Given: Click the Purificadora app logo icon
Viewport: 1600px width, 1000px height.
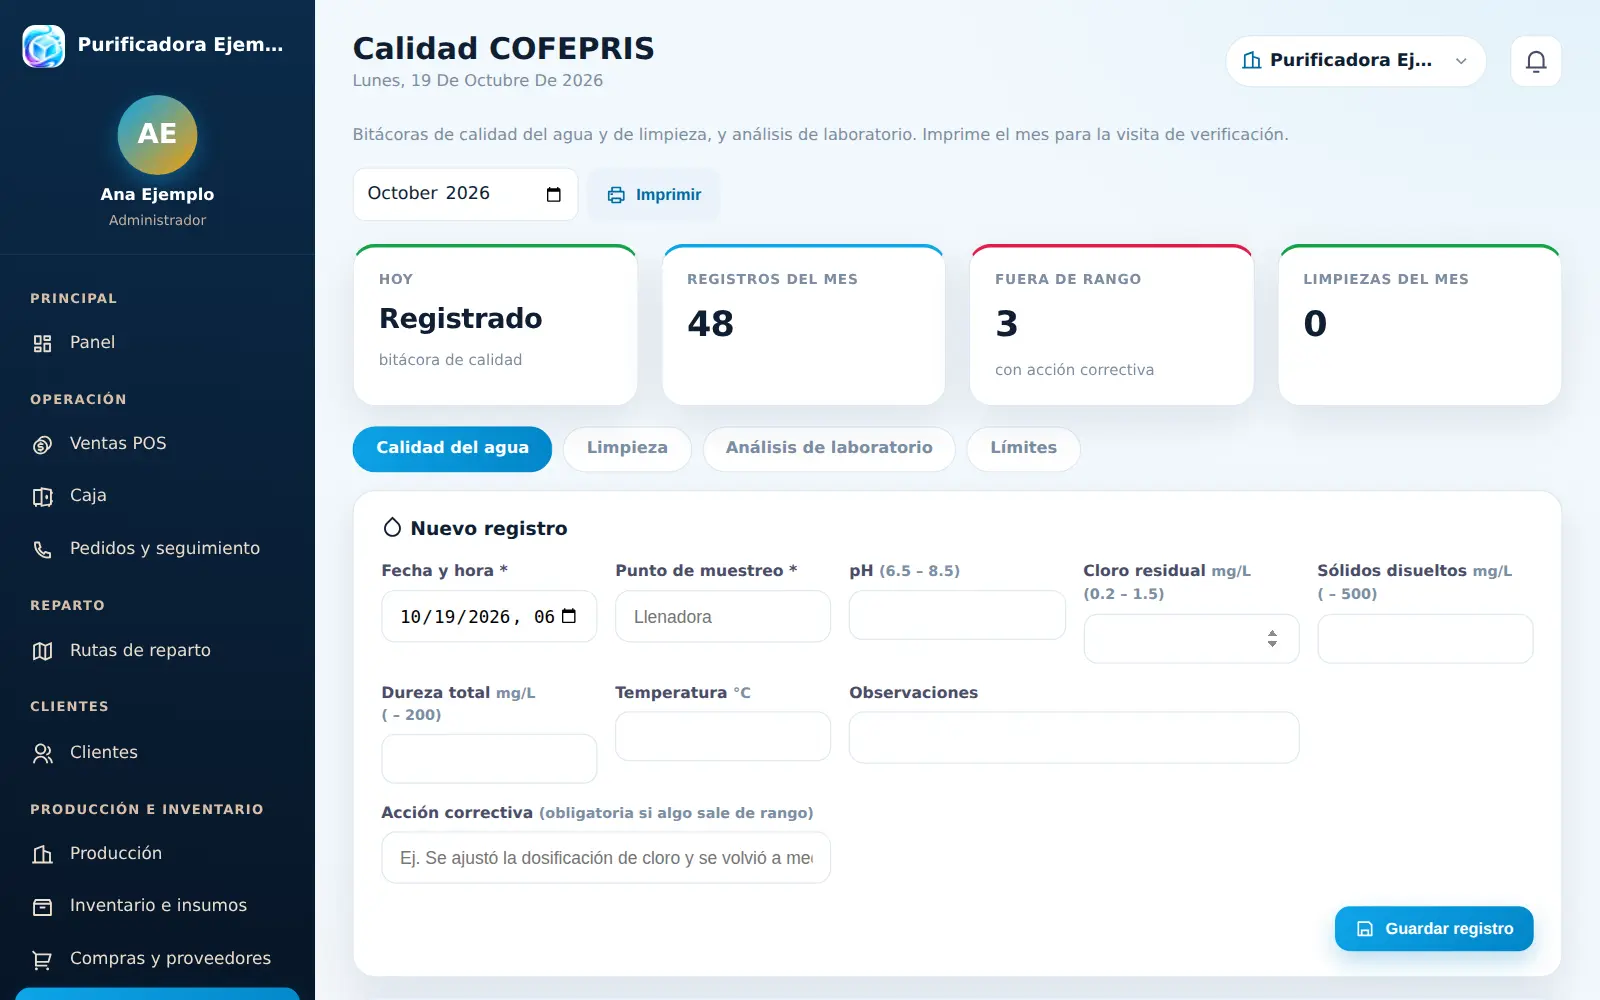Looking at the screenshot, I should (x=44, y=46).
